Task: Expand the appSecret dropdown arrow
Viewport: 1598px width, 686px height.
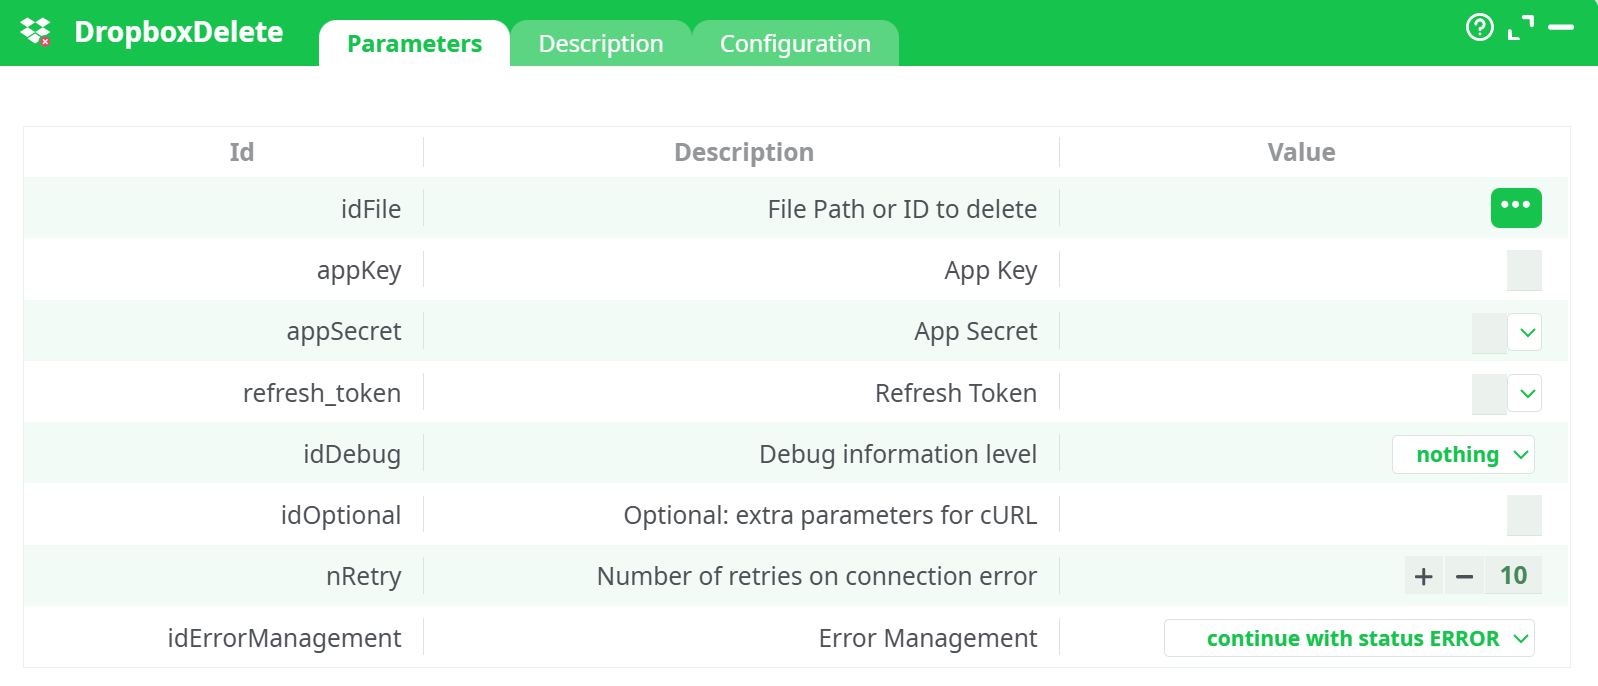Action: point(1527,332)
